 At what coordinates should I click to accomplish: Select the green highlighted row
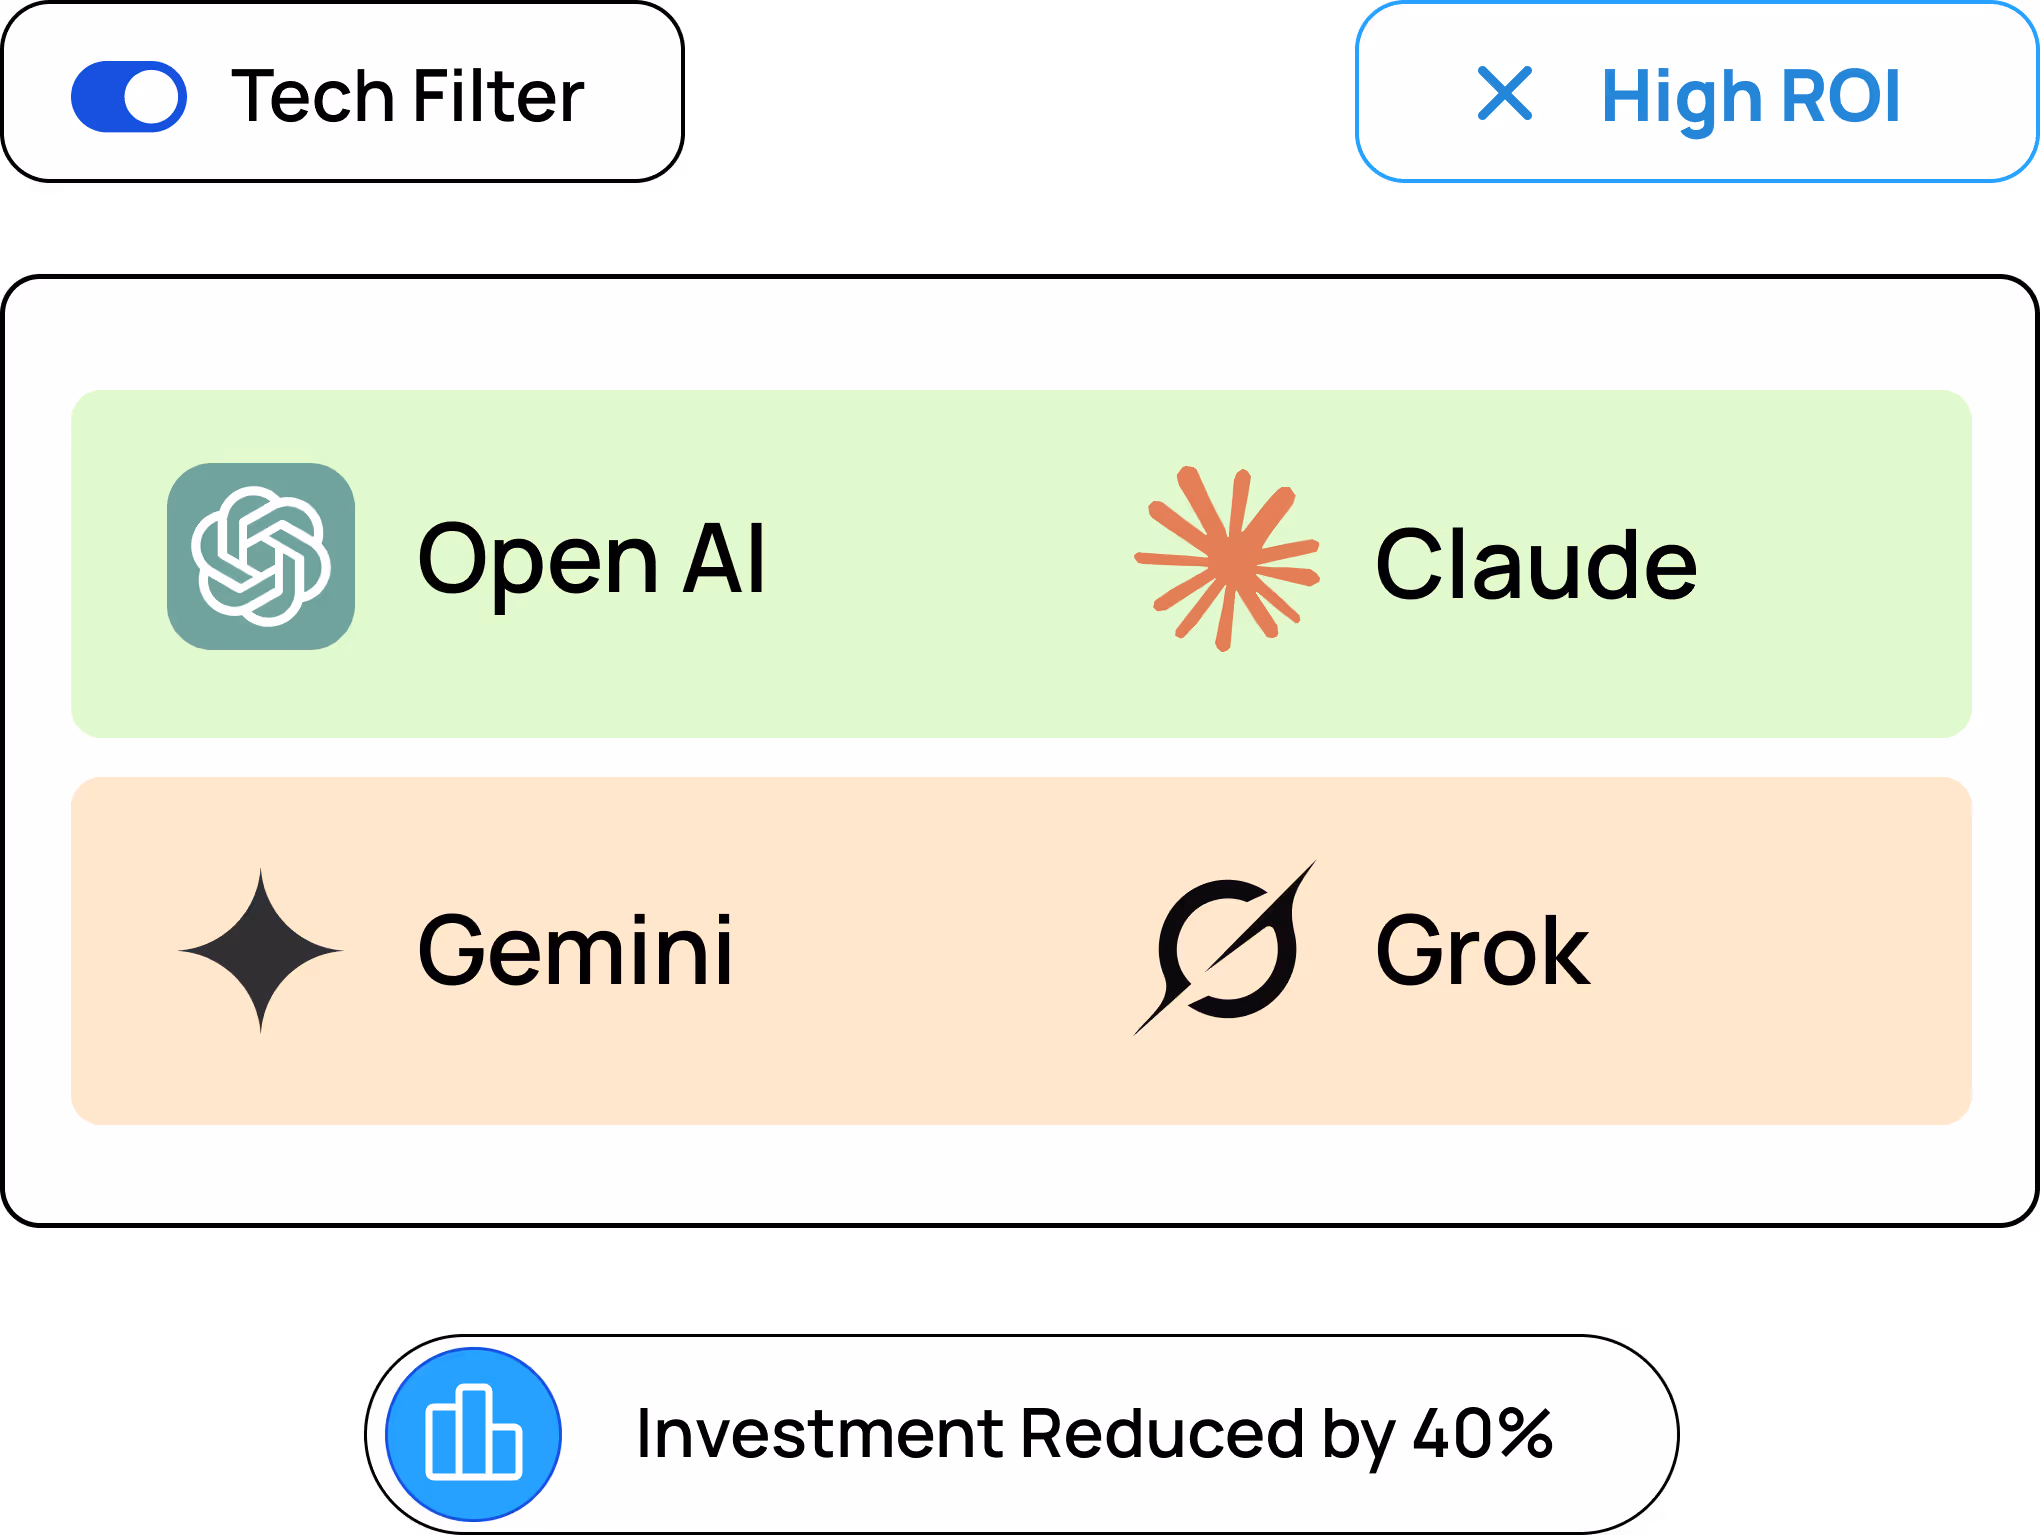pos(1020,561)
